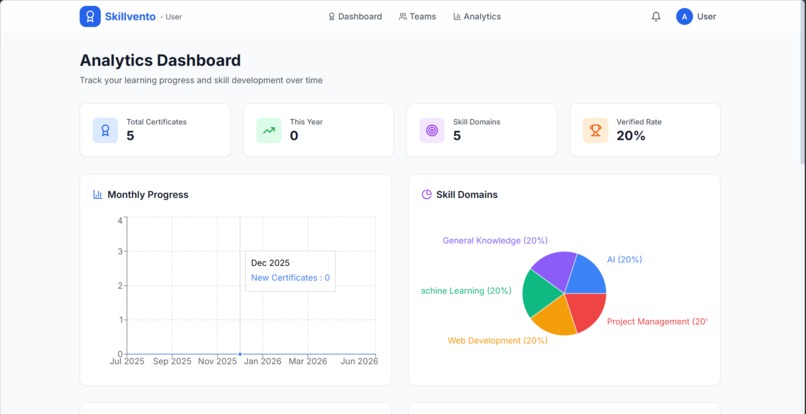Select the red Project Management pie slice
Image resolution: width=806 pixels, height=414 pixels.
(589, 310)
